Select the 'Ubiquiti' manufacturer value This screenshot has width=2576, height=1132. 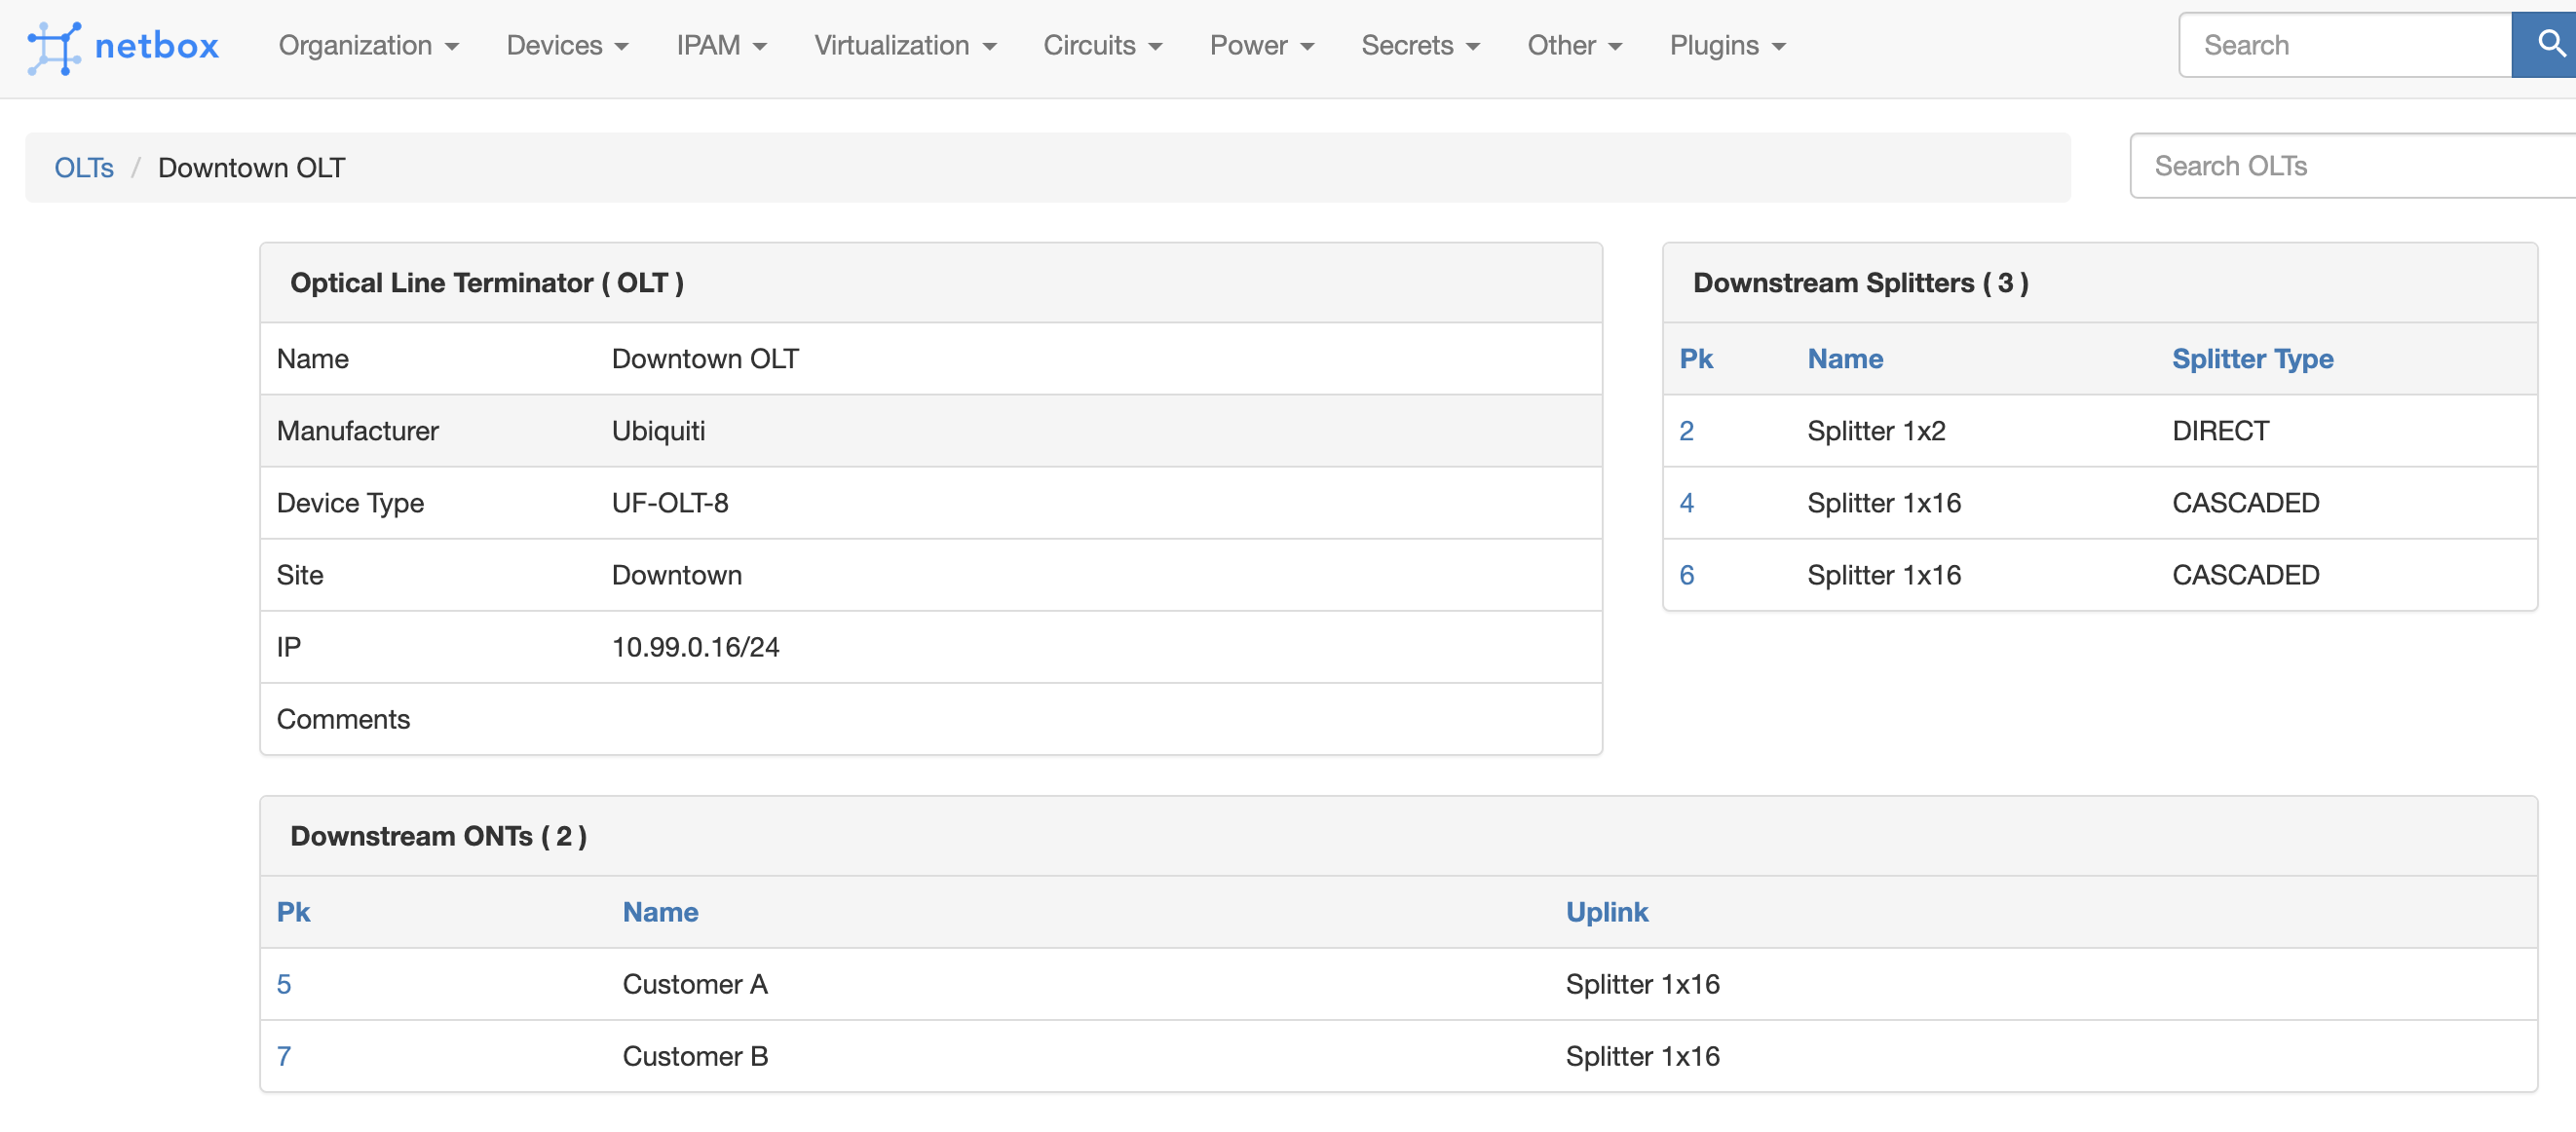pos(658,431)
